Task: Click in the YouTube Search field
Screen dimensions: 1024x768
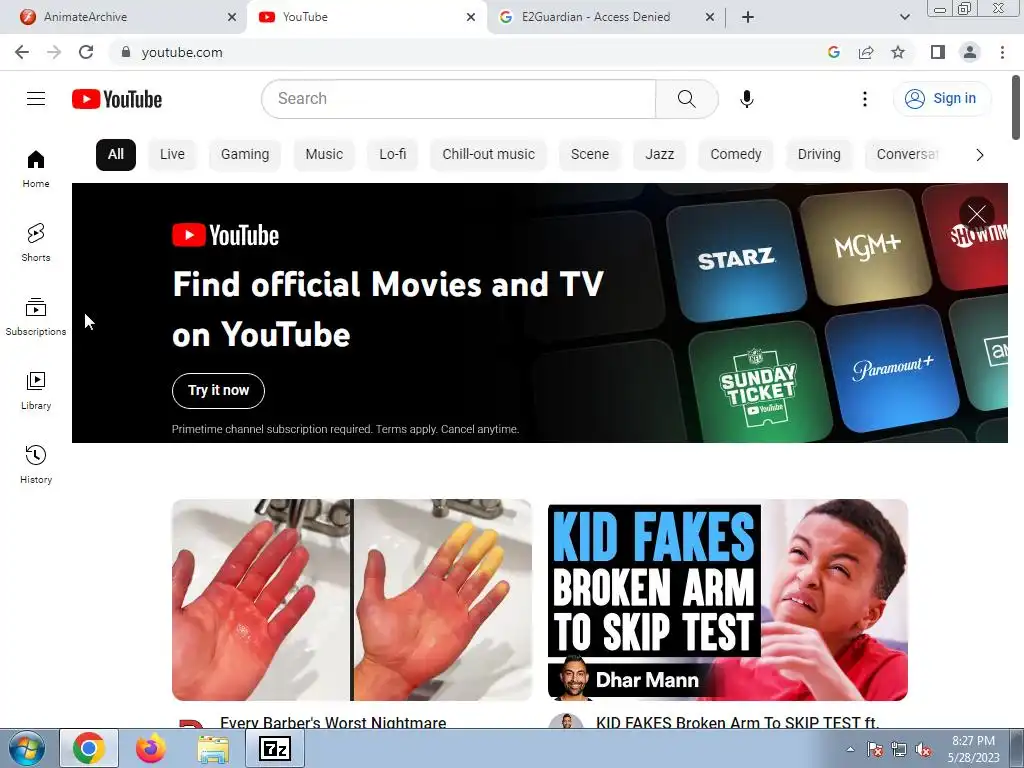Action: coord(458,99)
